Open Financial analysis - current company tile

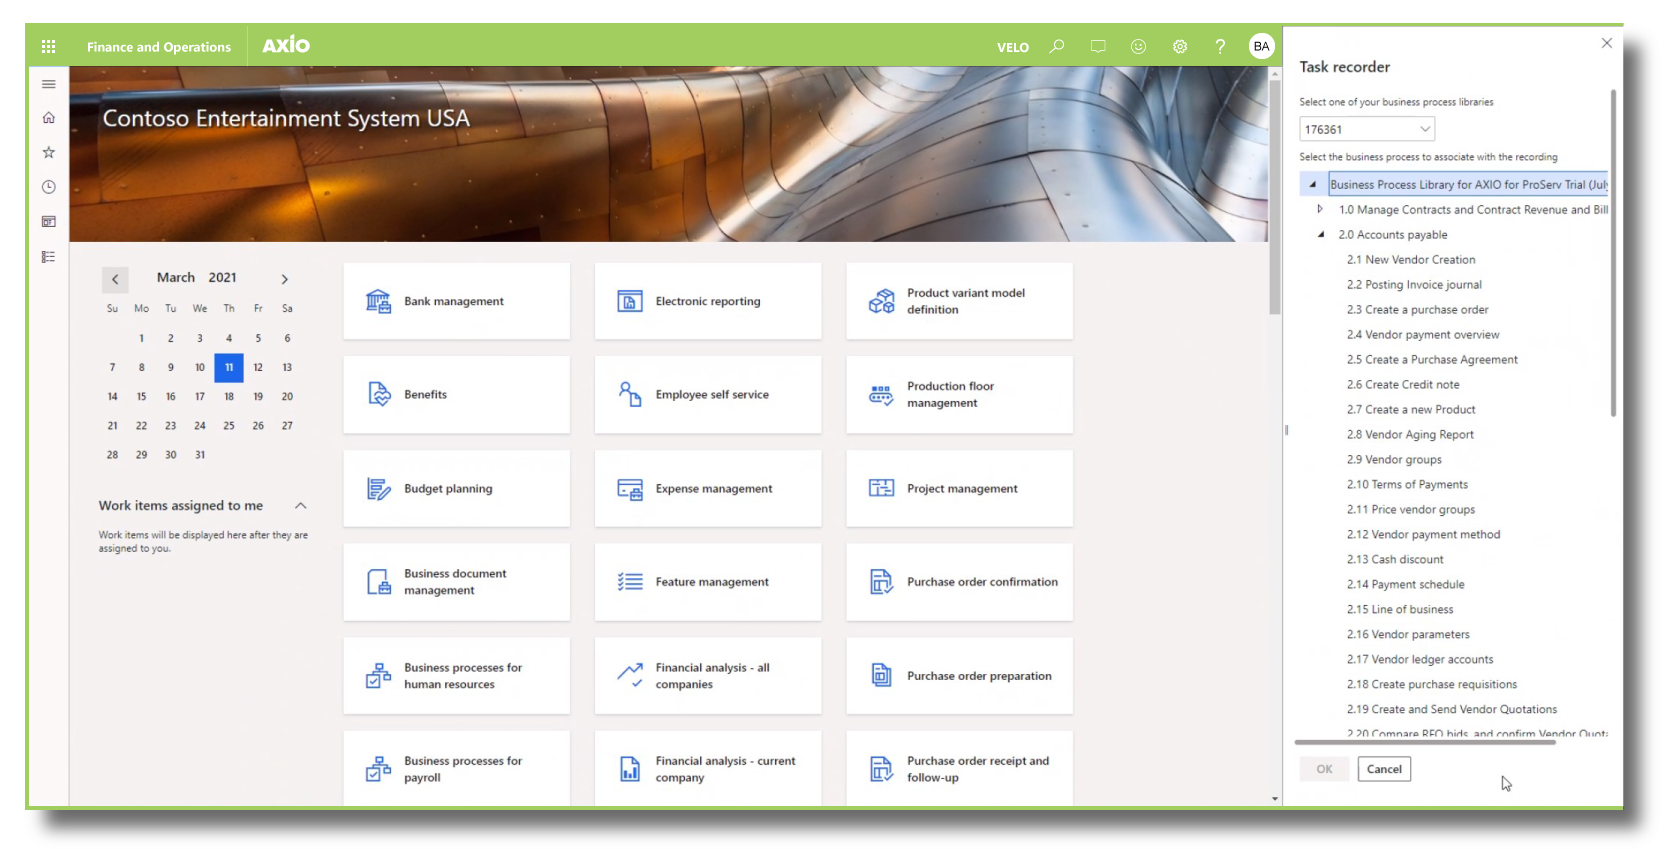708,768
